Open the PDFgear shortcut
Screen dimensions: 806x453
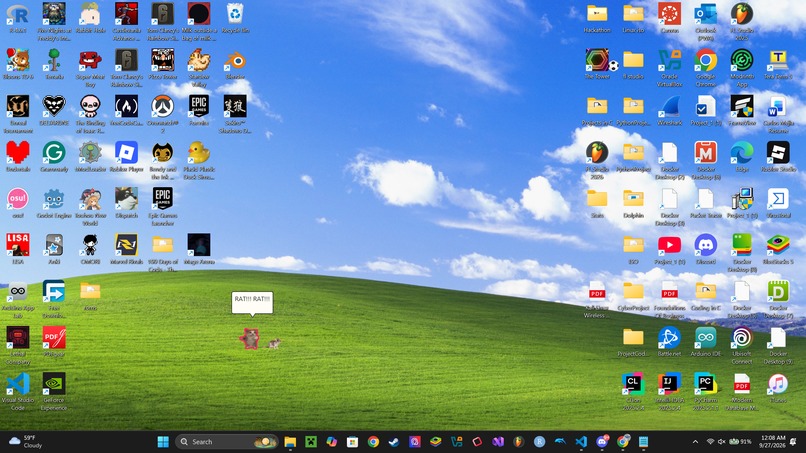click(x=54, y=338)
